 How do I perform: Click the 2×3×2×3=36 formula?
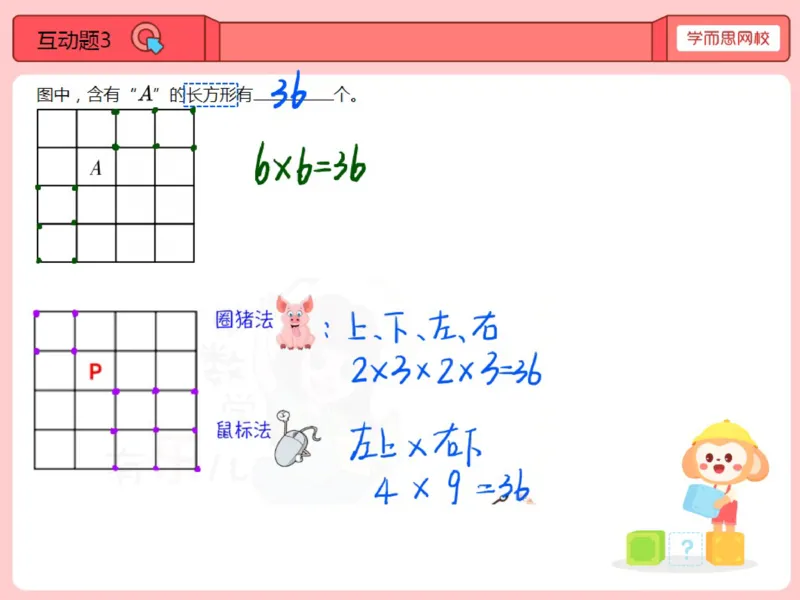(x=446, y=369)
